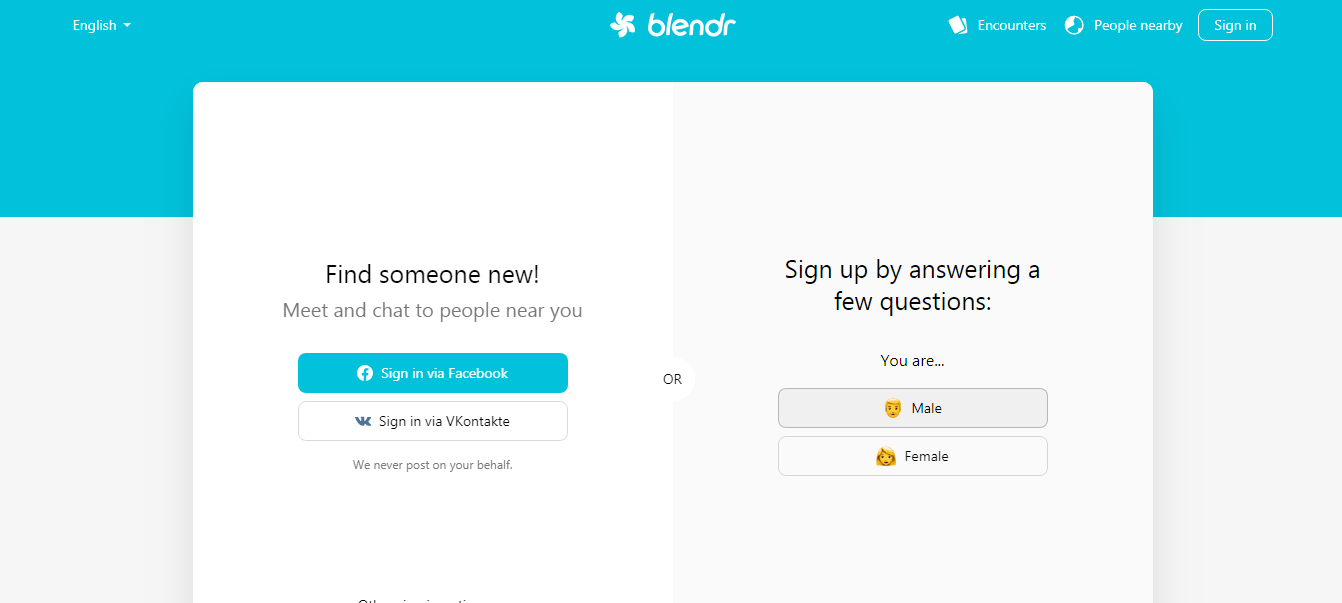
Task: Click the VK icon on the VKontakte button
Action: 363,421
